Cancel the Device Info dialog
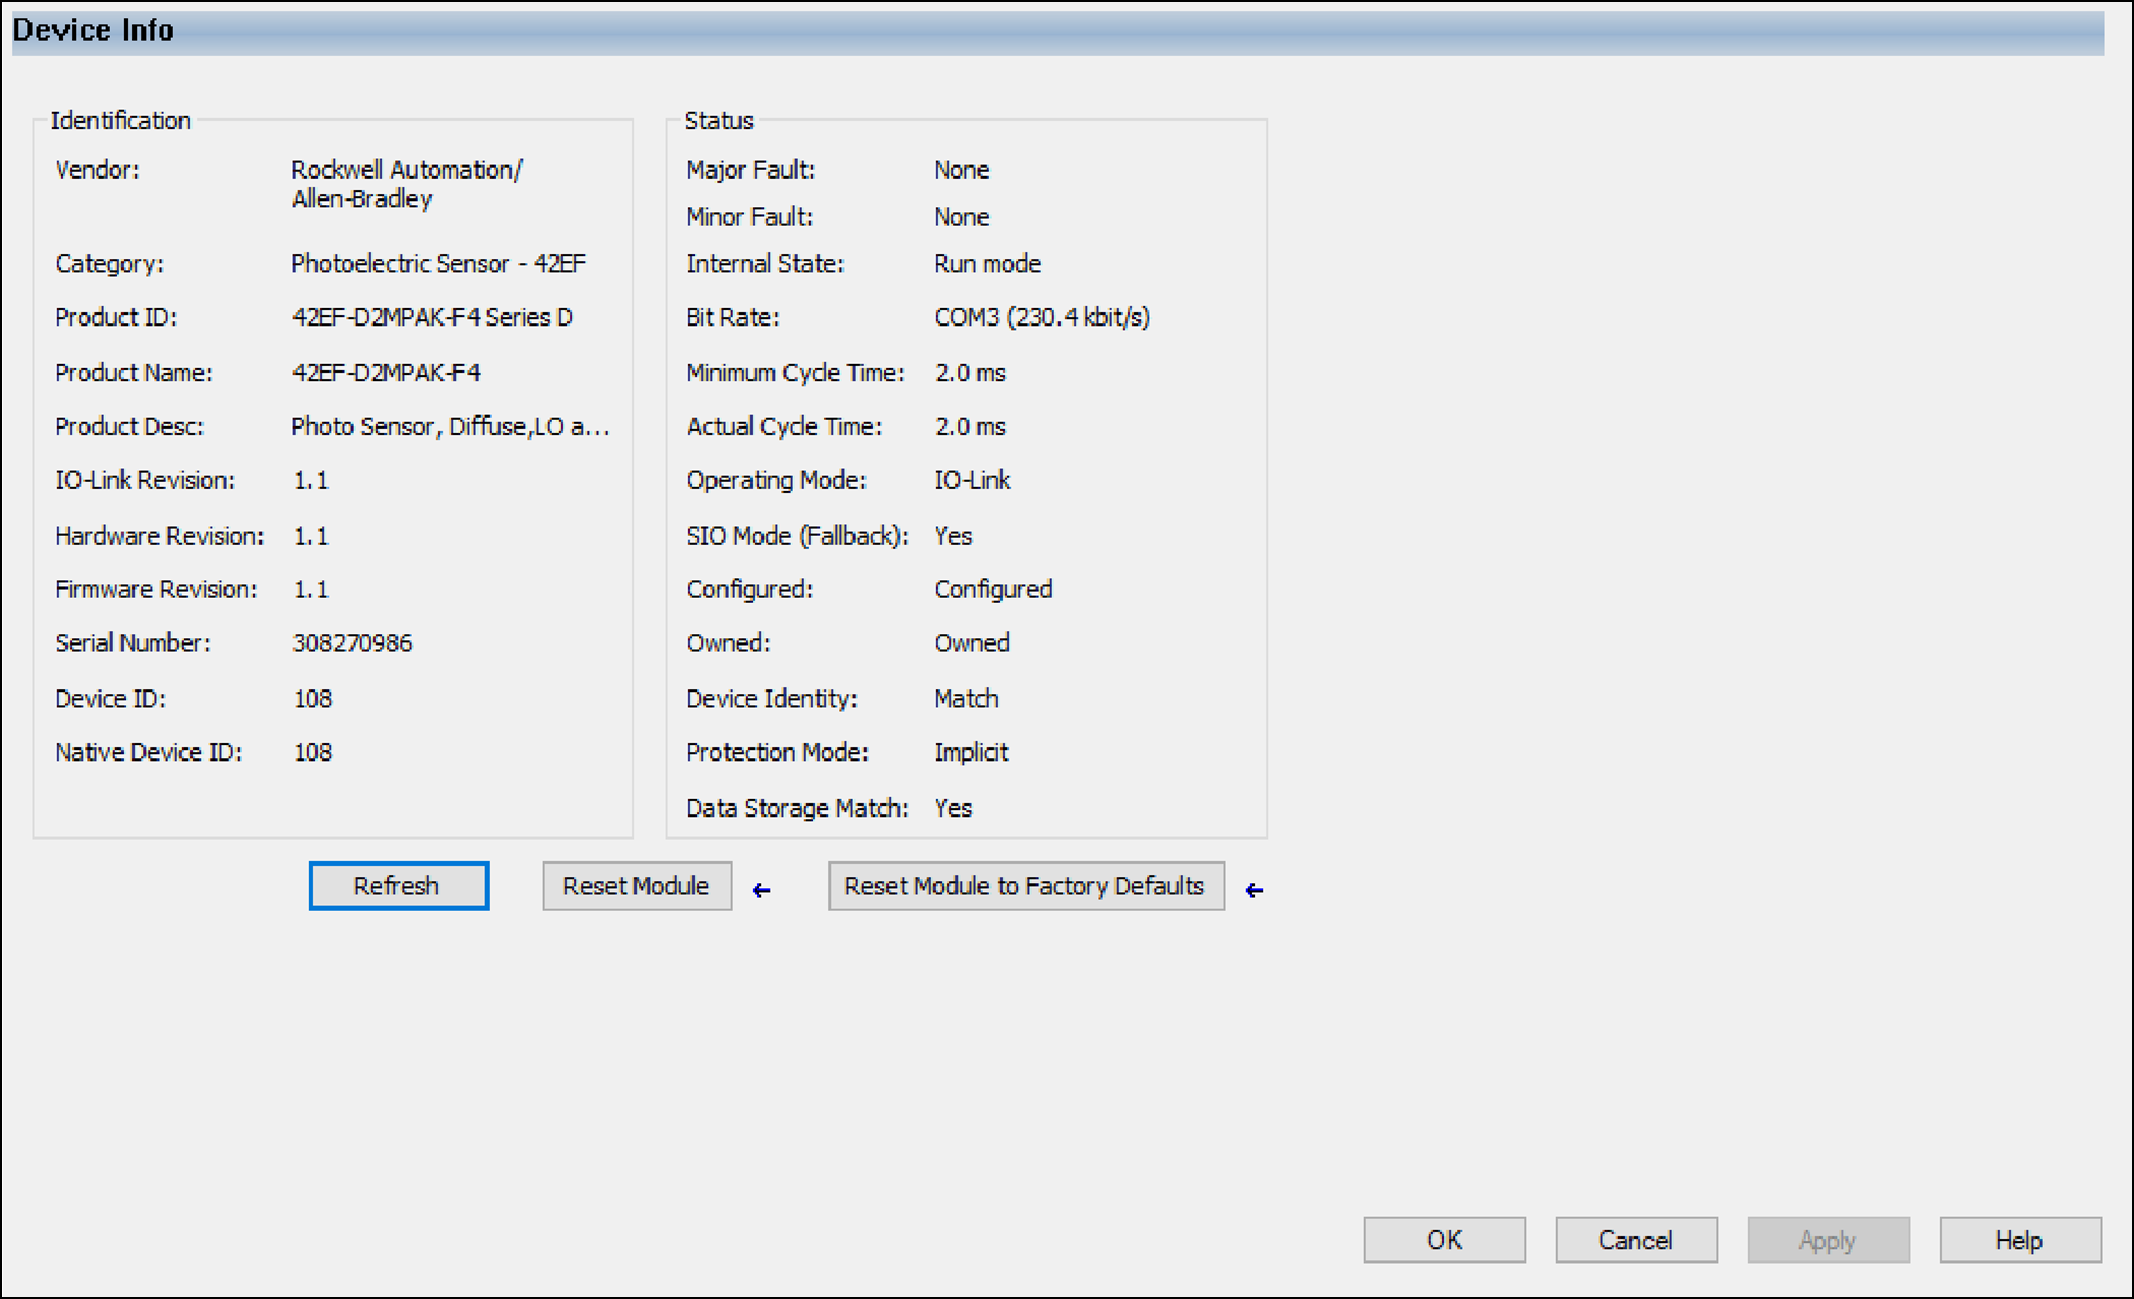 coord(1636,1240)
